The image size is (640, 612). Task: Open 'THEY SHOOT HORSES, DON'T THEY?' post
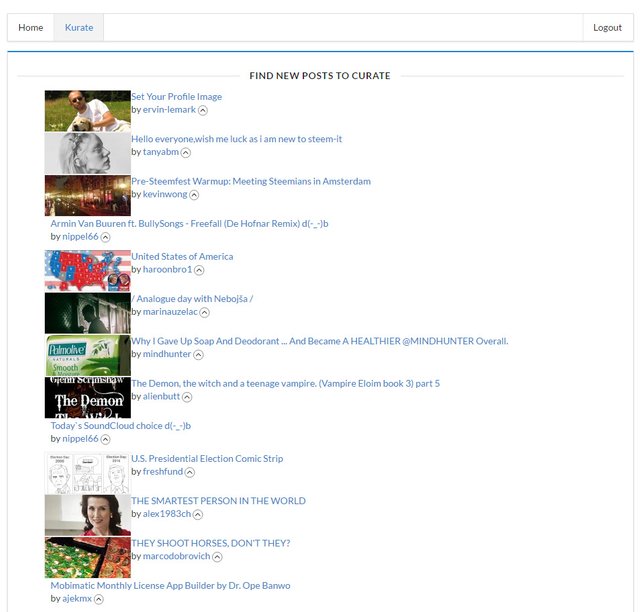pyautogui.click(x=211, y=543)
